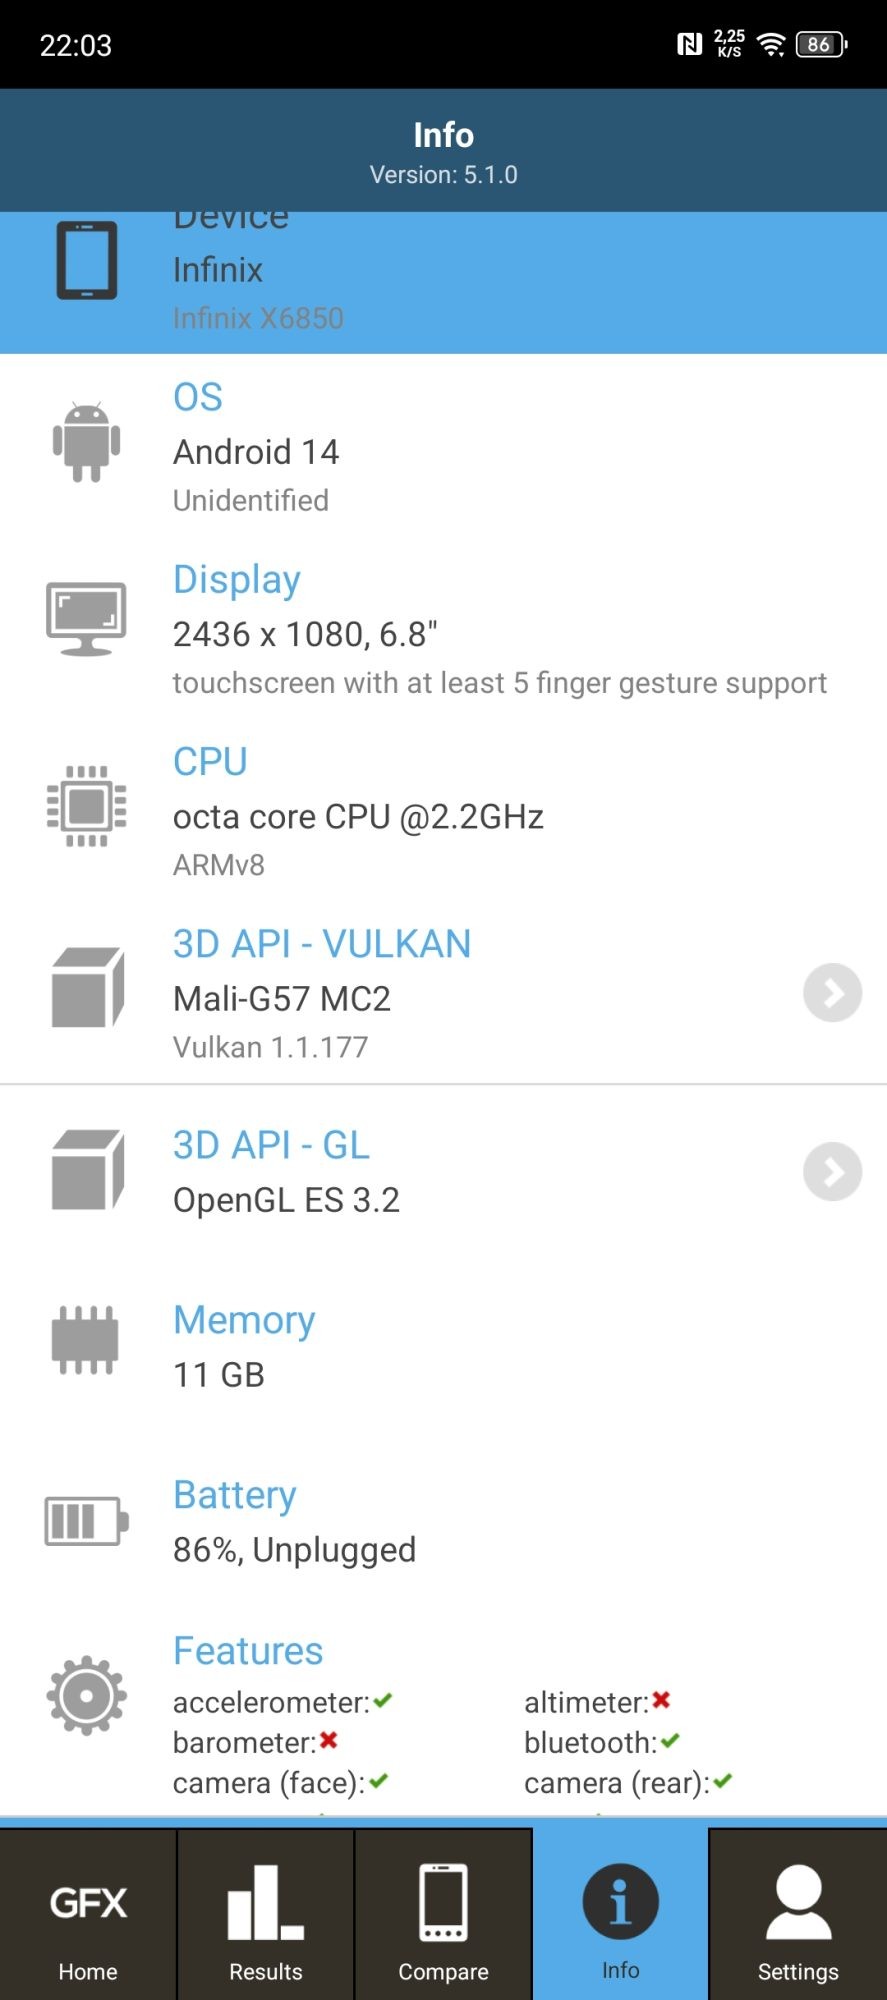Go to the GFX Home tab
Viewport: 887px width, 2000px height.
[x=88, y=1917]
